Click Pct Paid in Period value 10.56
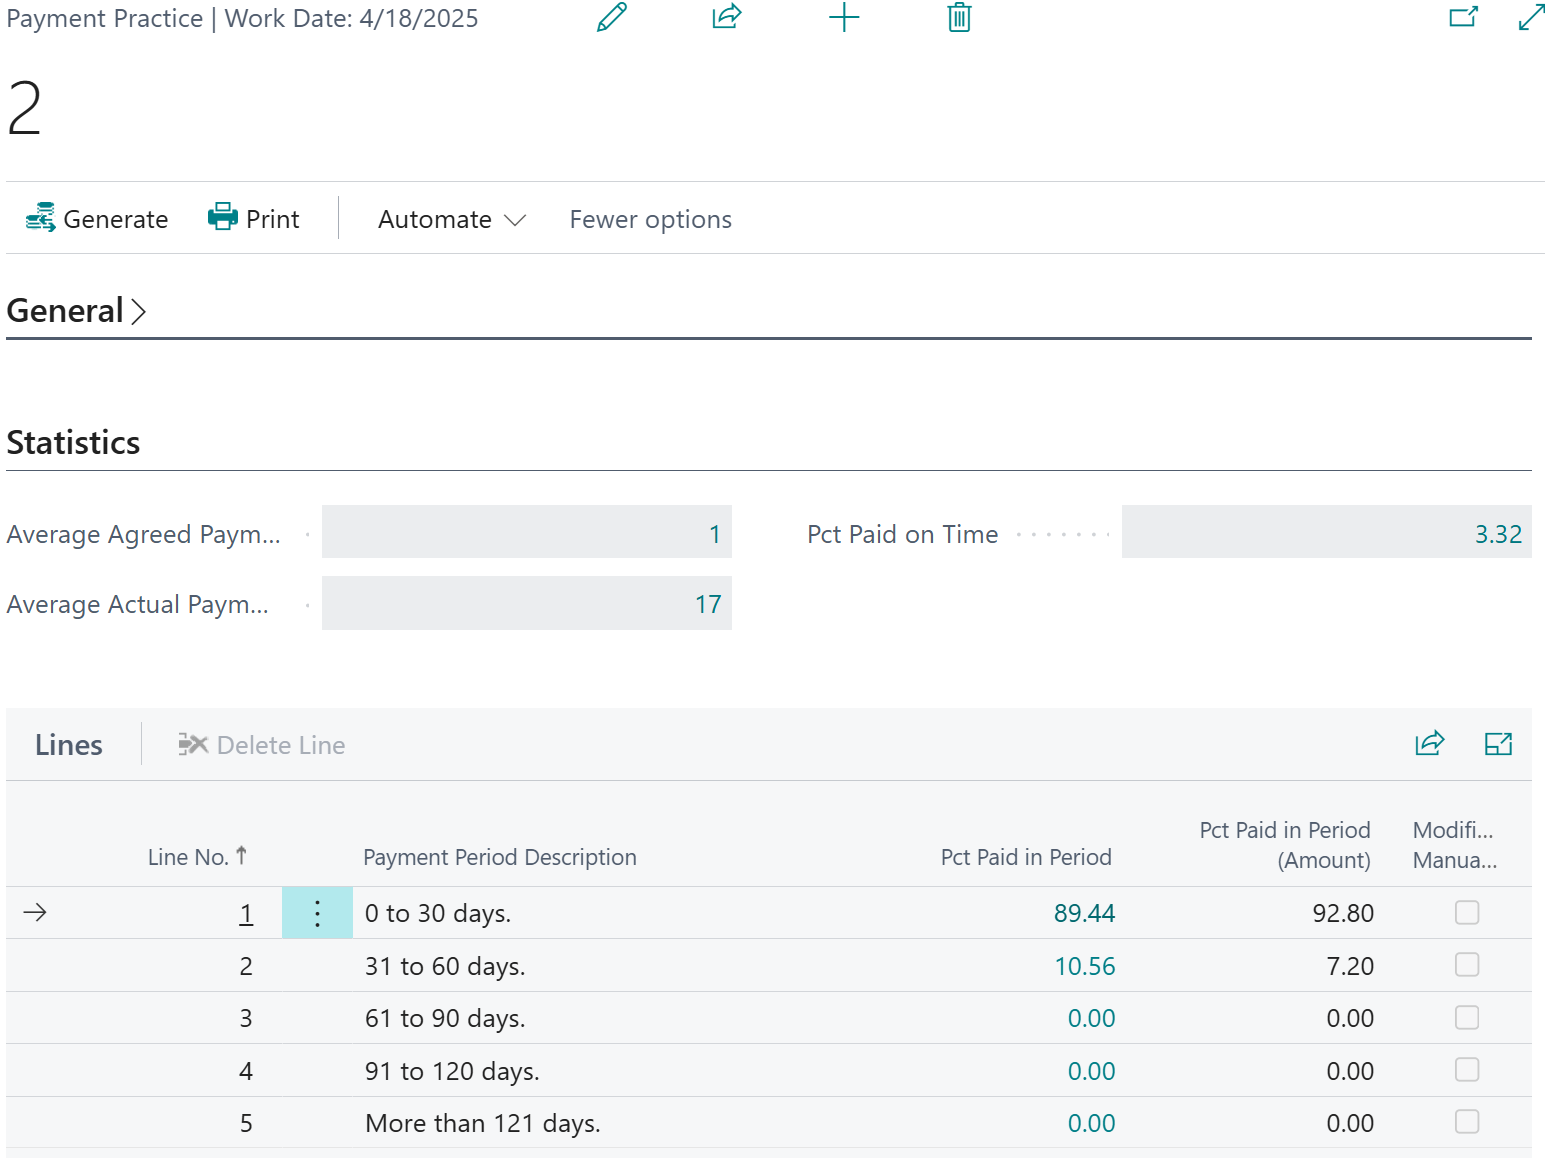The width and height of the screenshot is (1545, 1158). click(1085, 966)
